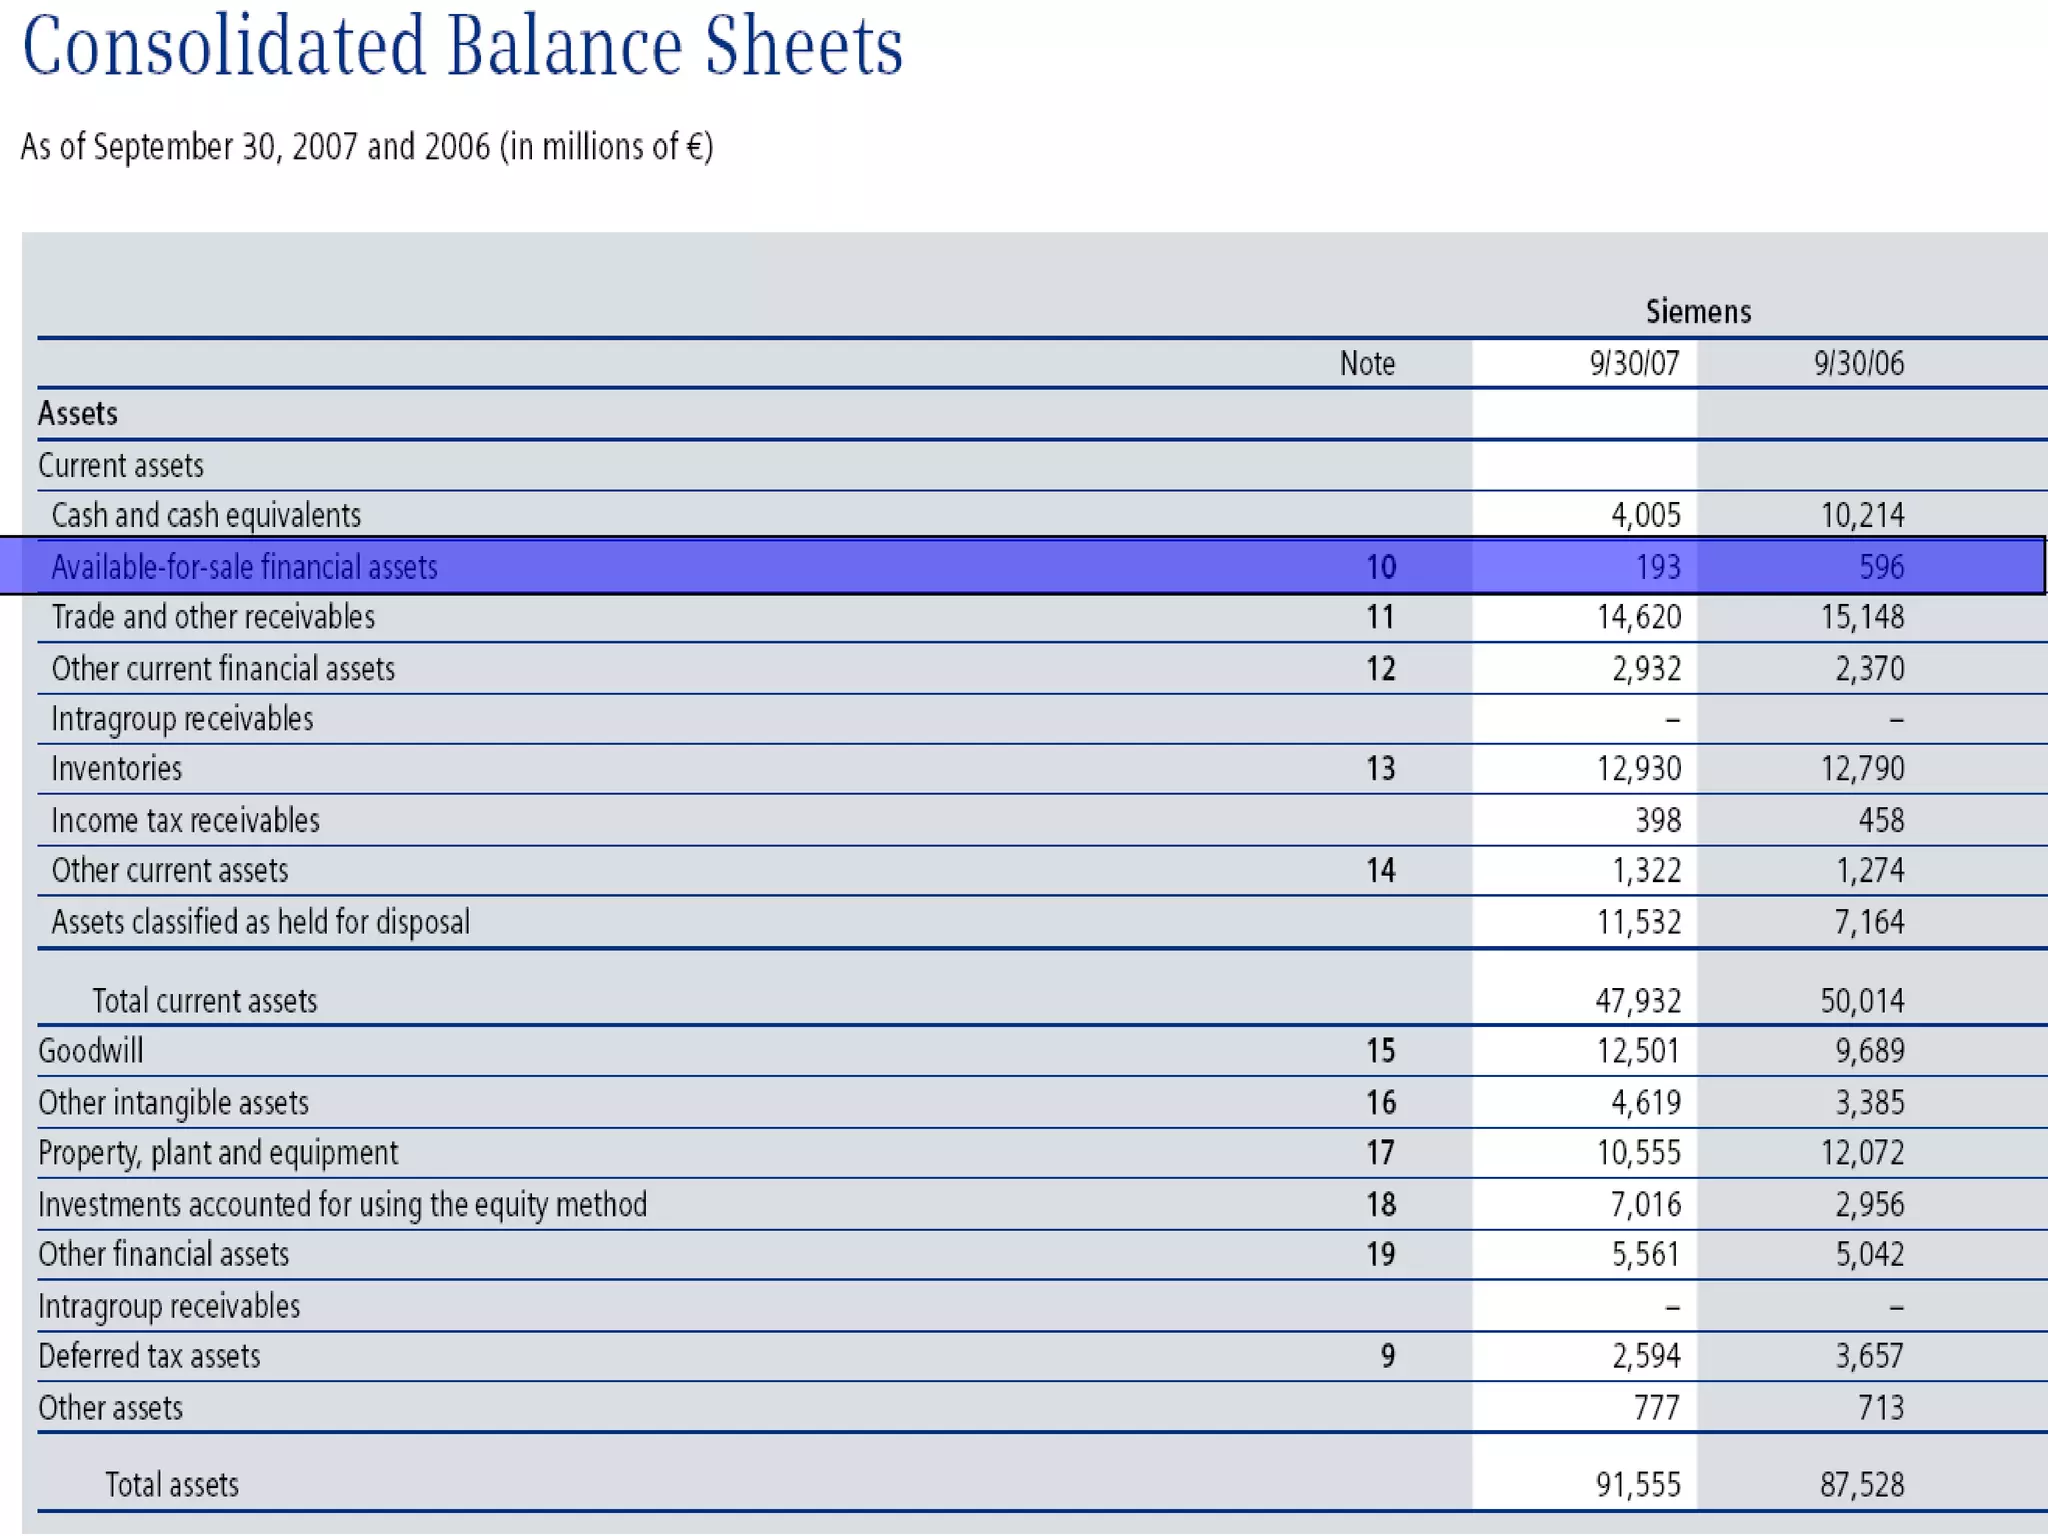Click the 12,930 inventories value
Screen dimensions: 2048x1536
[1638, 769]
